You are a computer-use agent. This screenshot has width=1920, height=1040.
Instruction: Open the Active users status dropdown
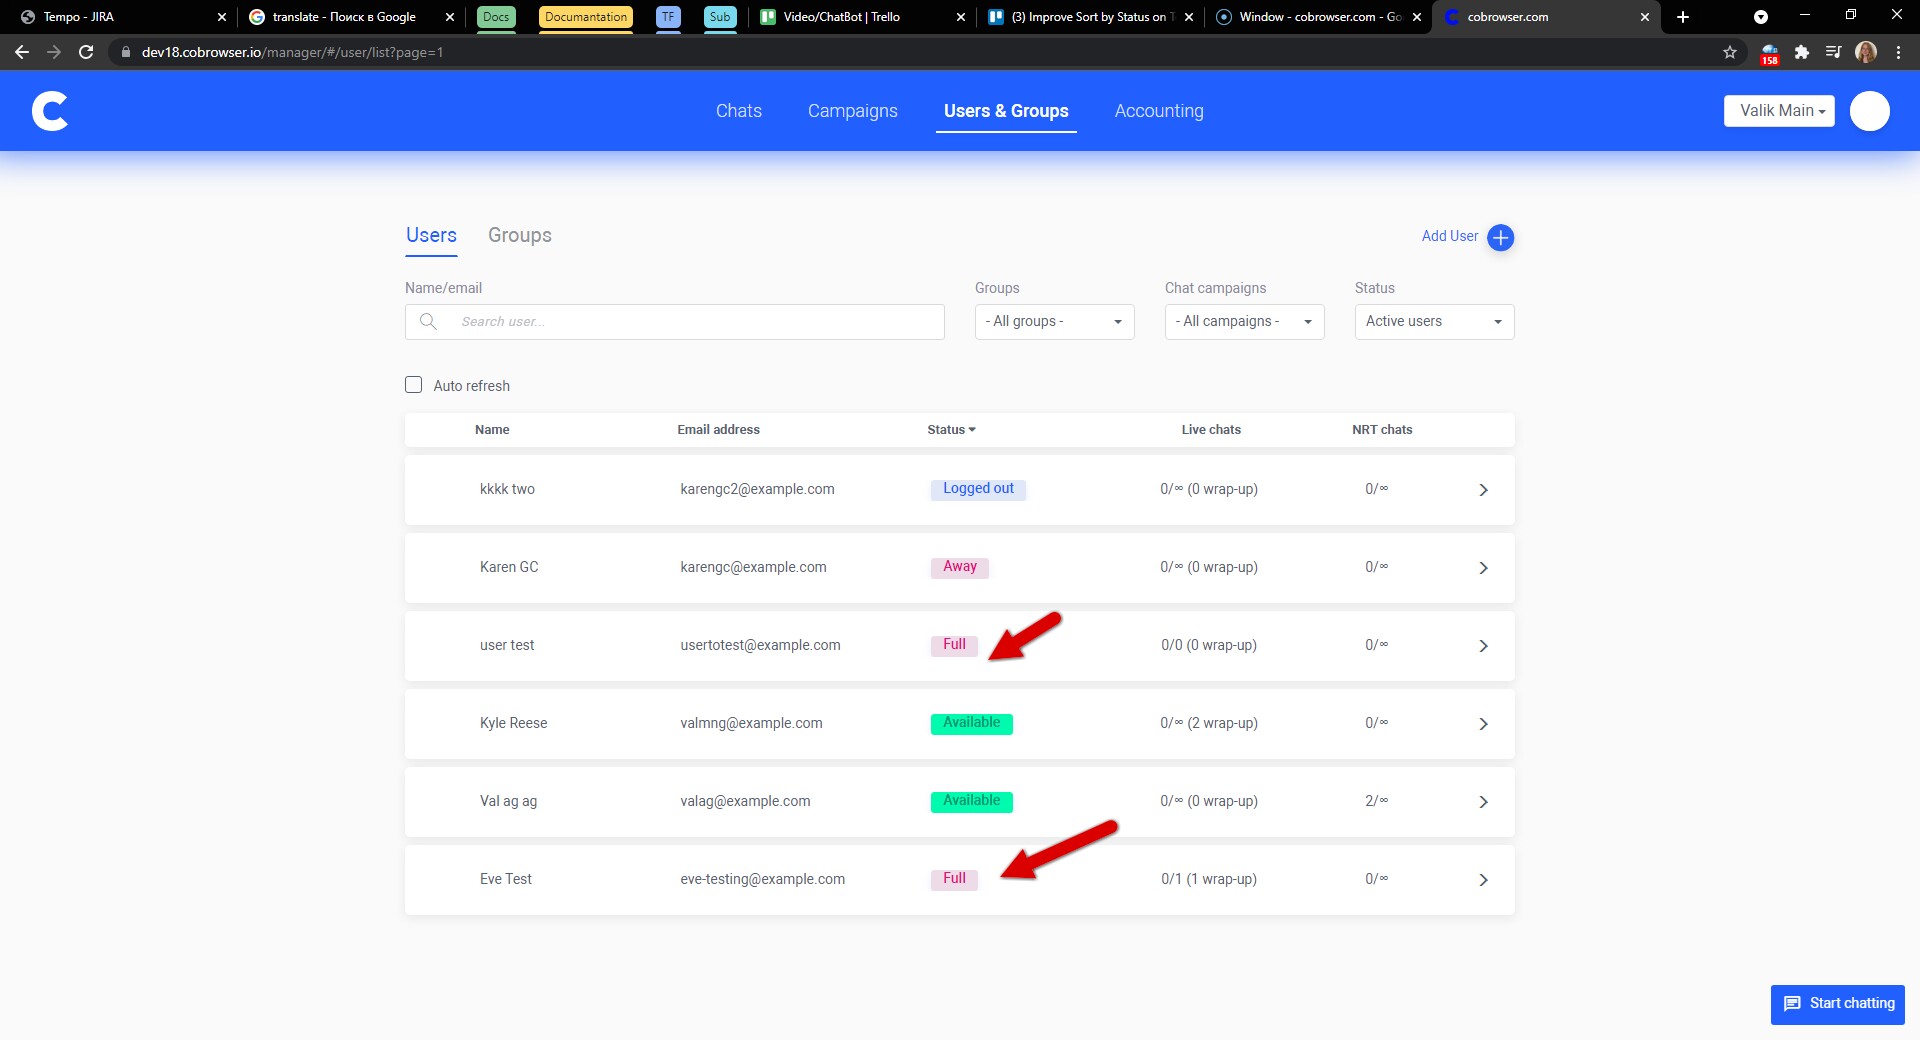coord(1433,321)
